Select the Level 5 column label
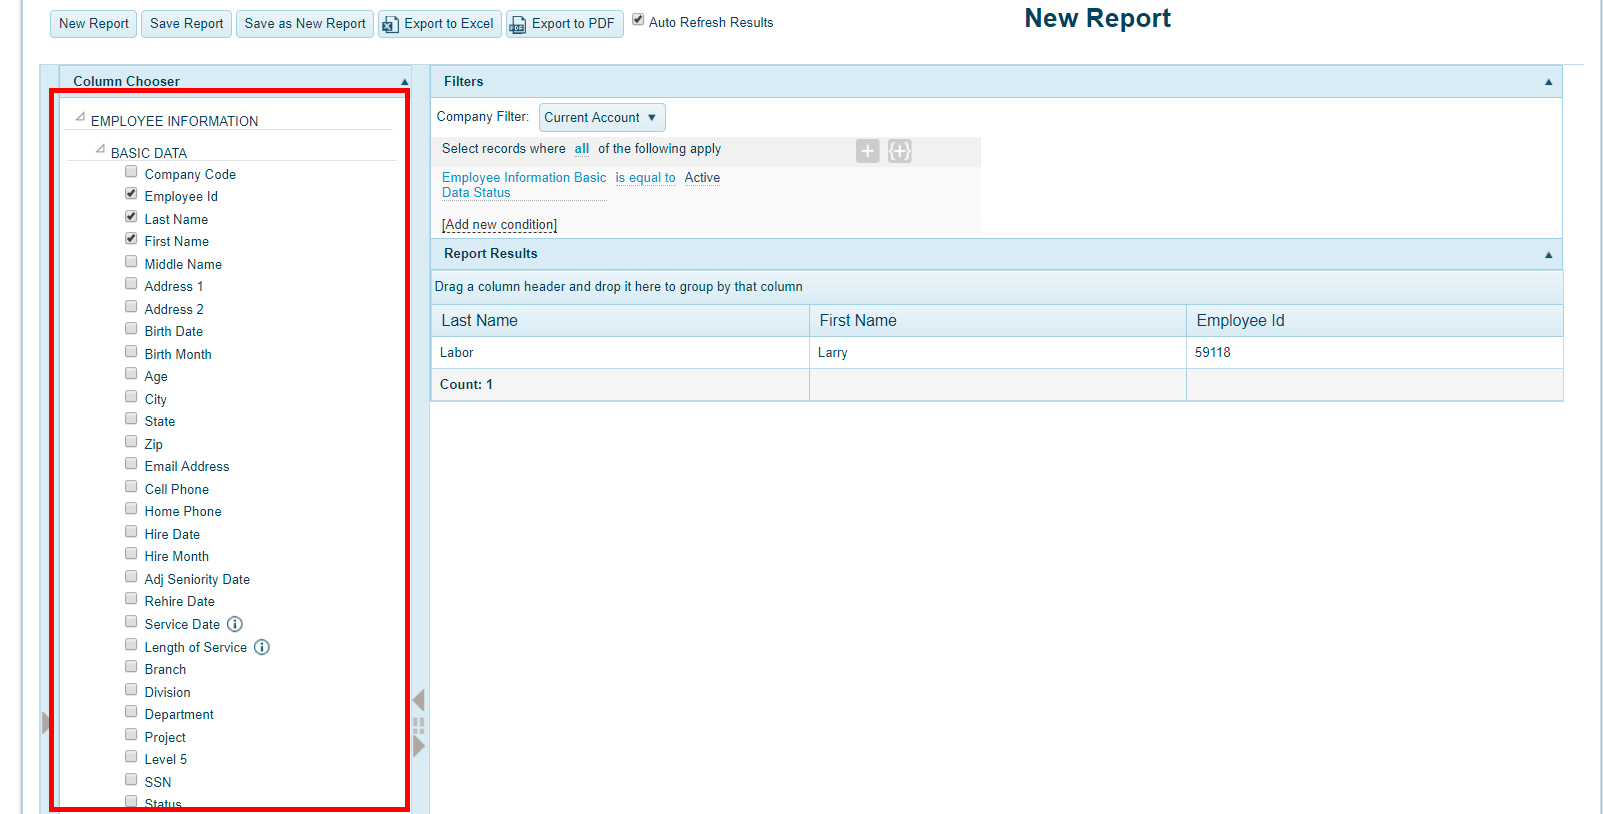Viewport: 1603px width, 814px height. point(166,760)
